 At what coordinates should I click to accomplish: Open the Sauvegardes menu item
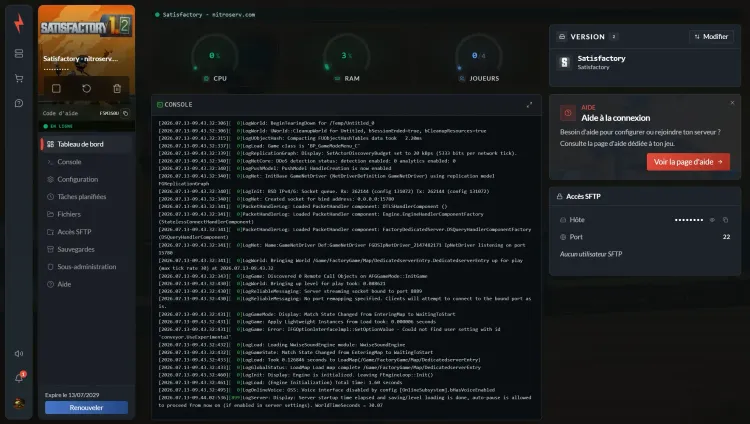click(86, 249)
